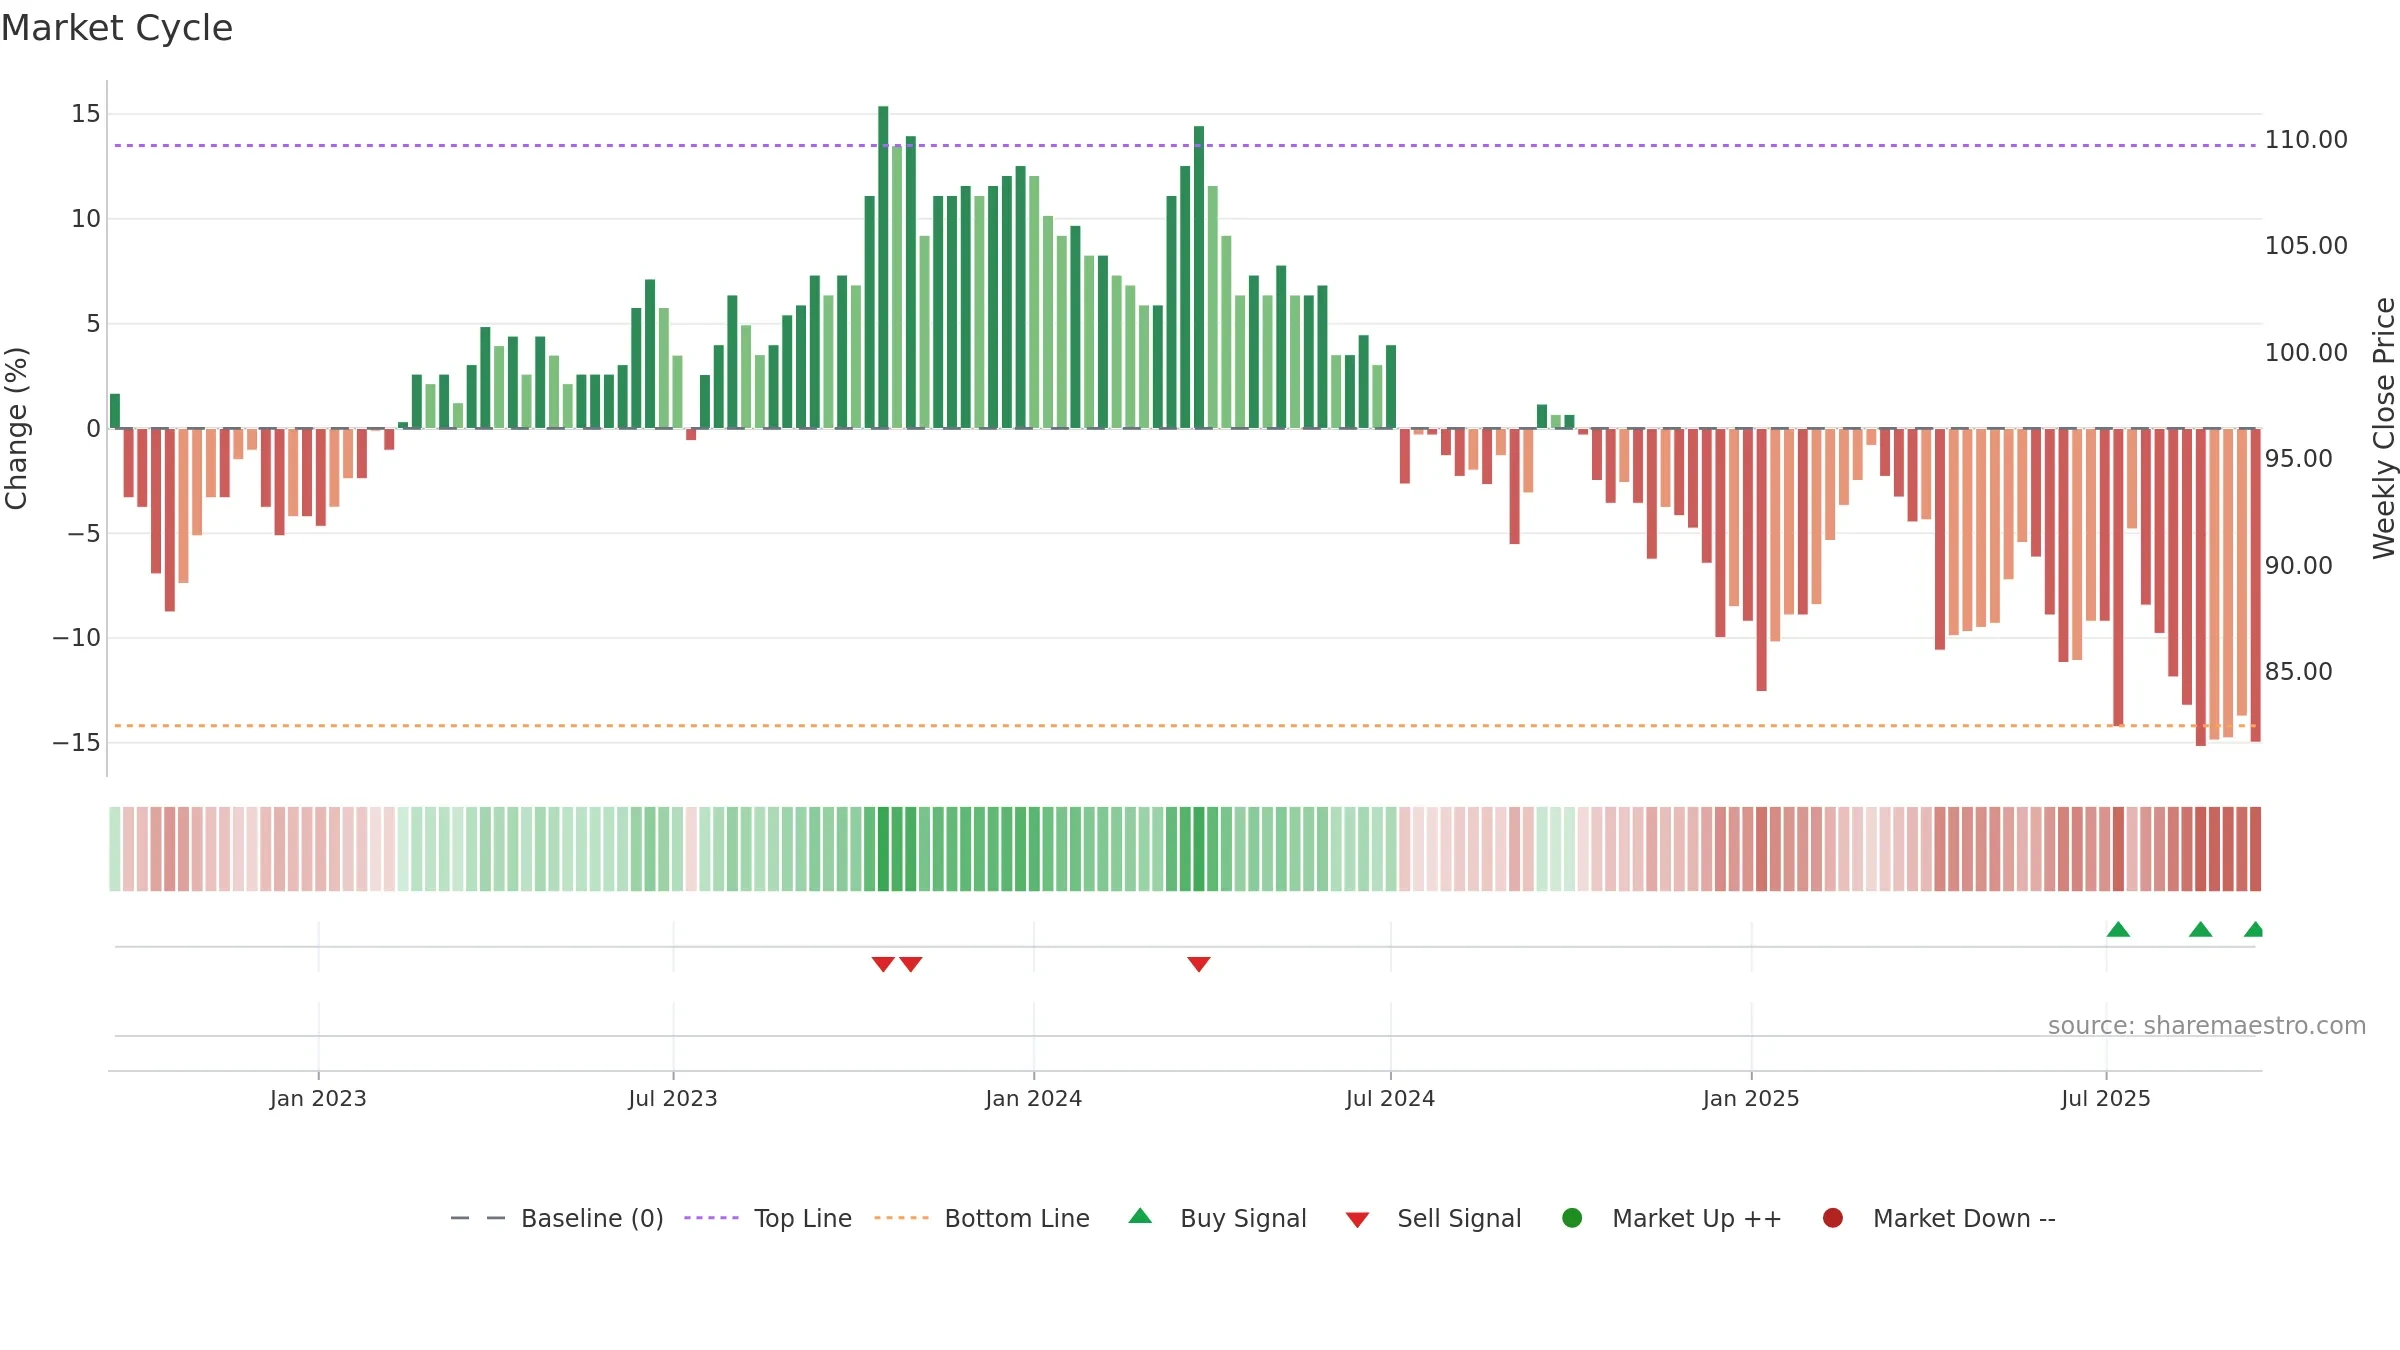Click the gray Baseline legend dash
The height and width of the screenshot is (1350, 2400).
pyautogui.click(x=478, y=1218)
